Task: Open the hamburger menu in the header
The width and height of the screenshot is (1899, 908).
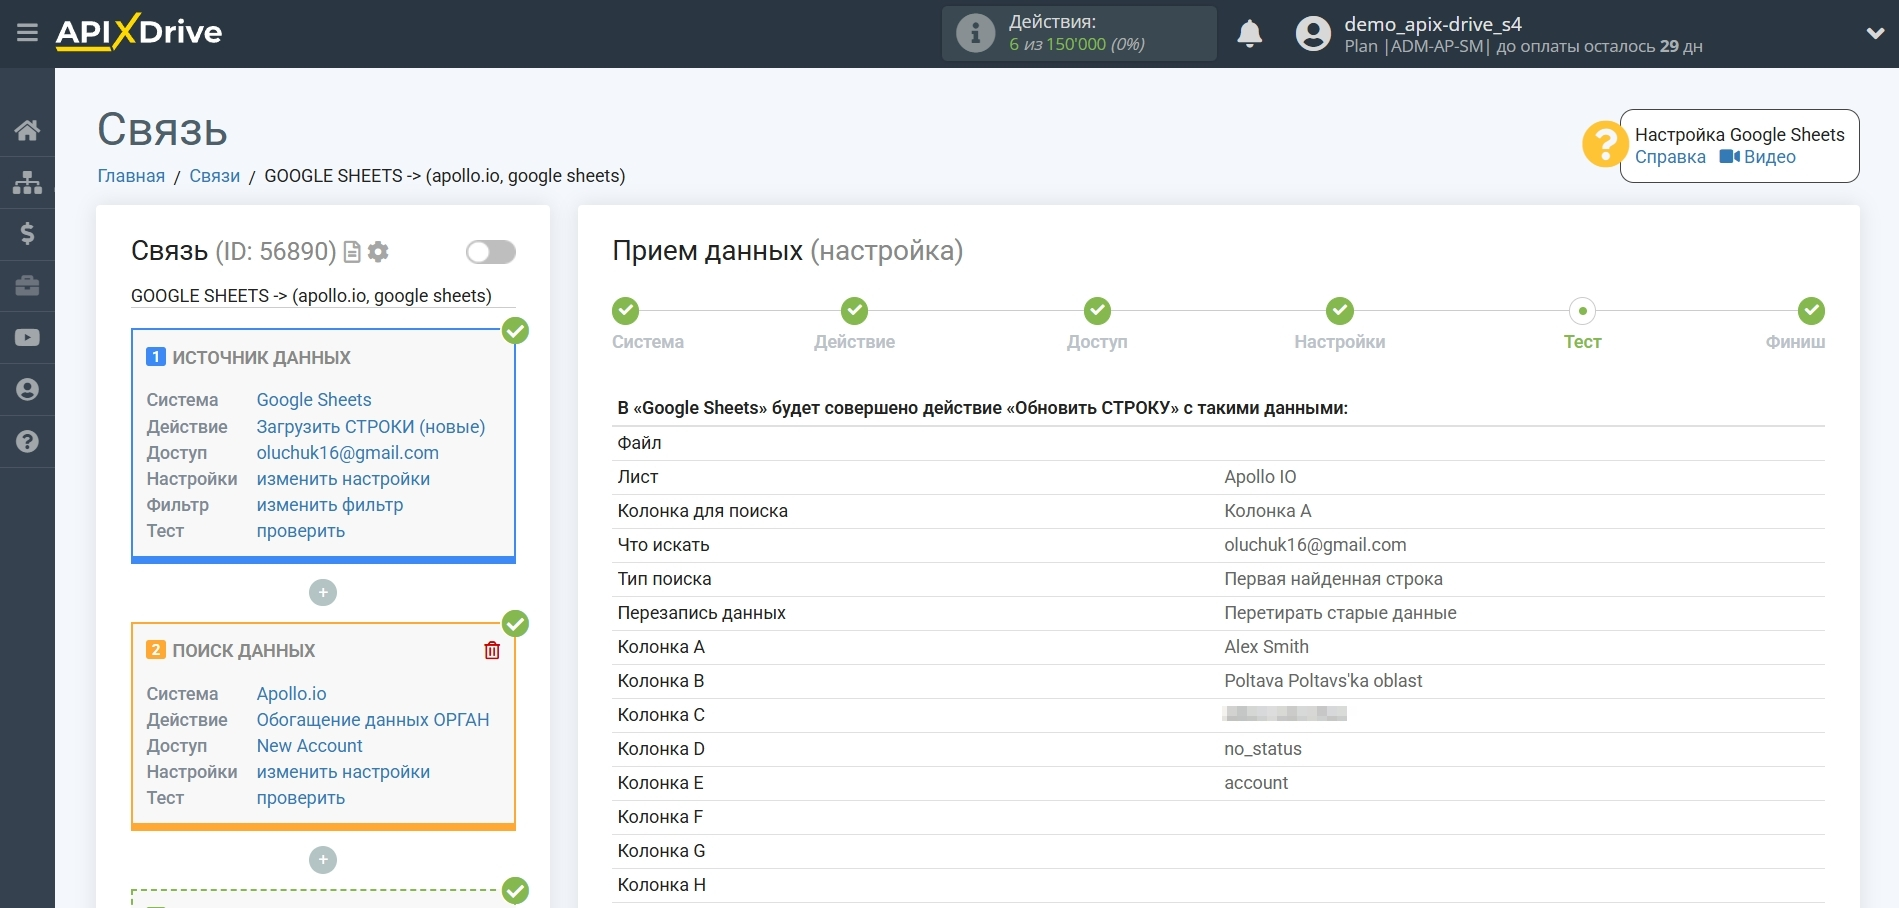Action: (27, 33)
